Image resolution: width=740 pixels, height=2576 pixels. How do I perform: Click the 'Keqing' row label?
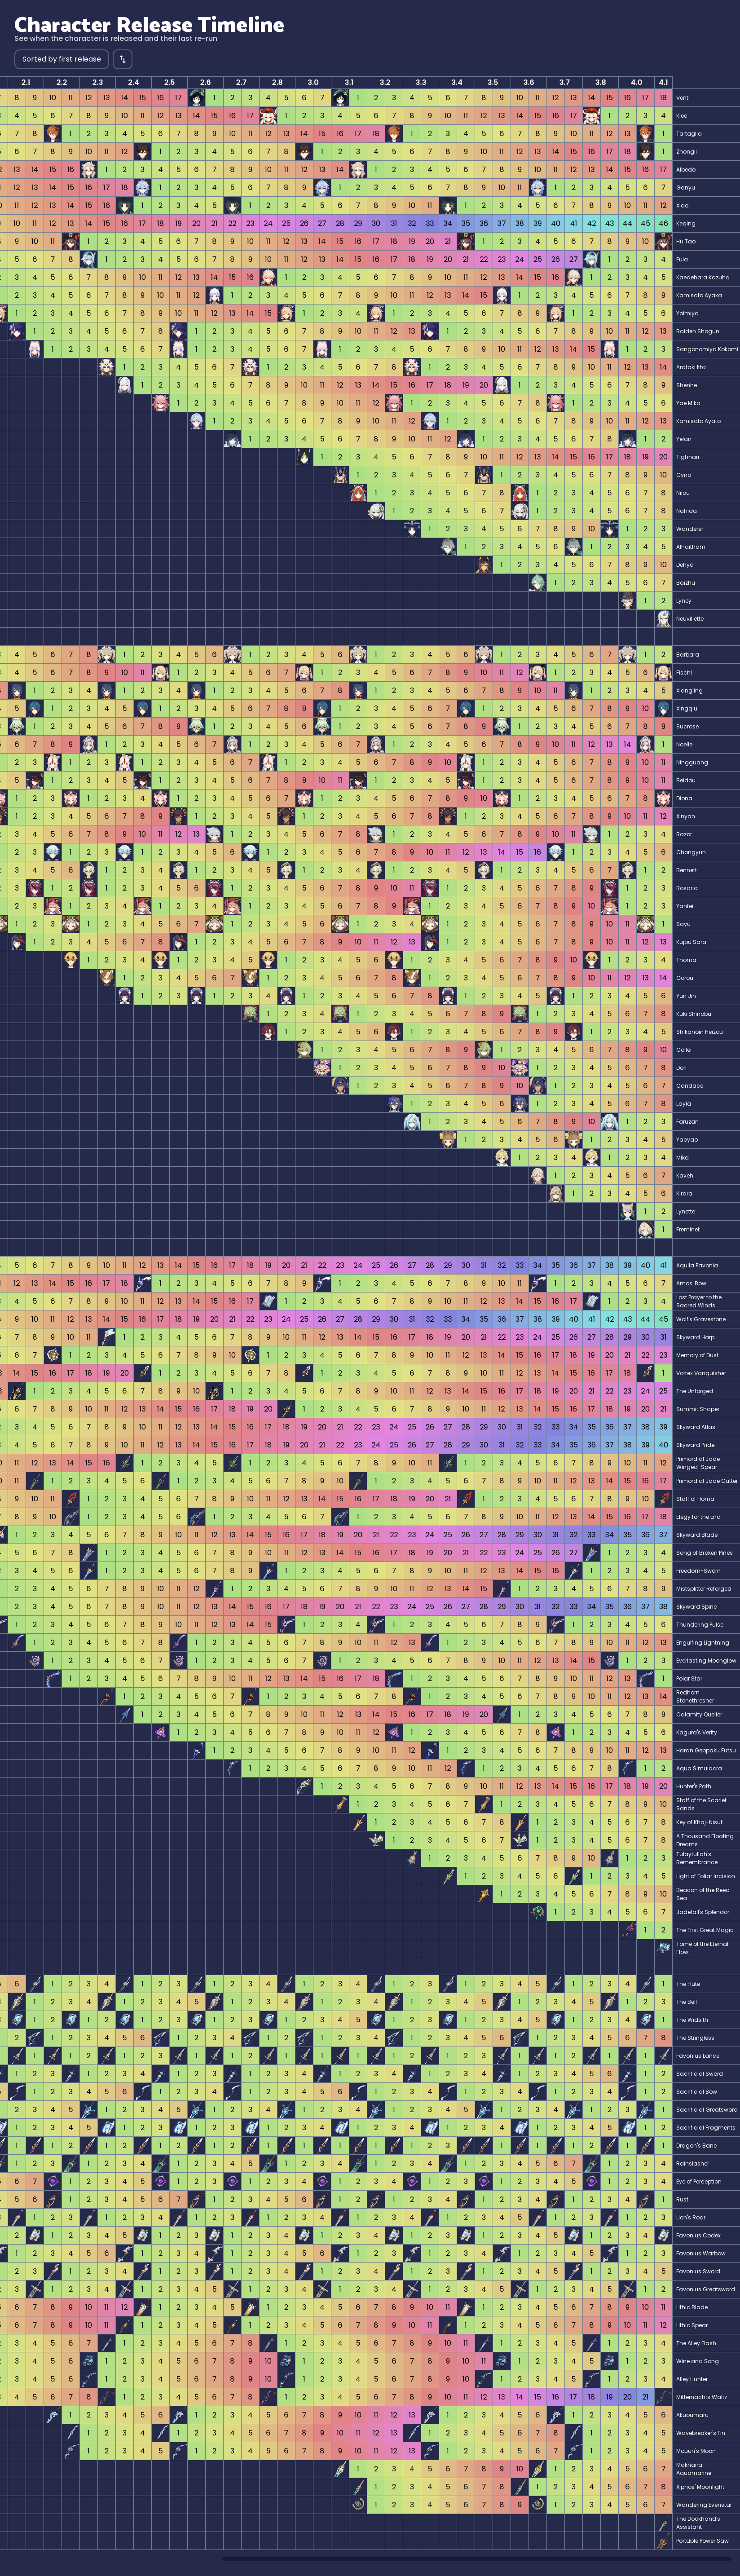[x=685, y=224]
